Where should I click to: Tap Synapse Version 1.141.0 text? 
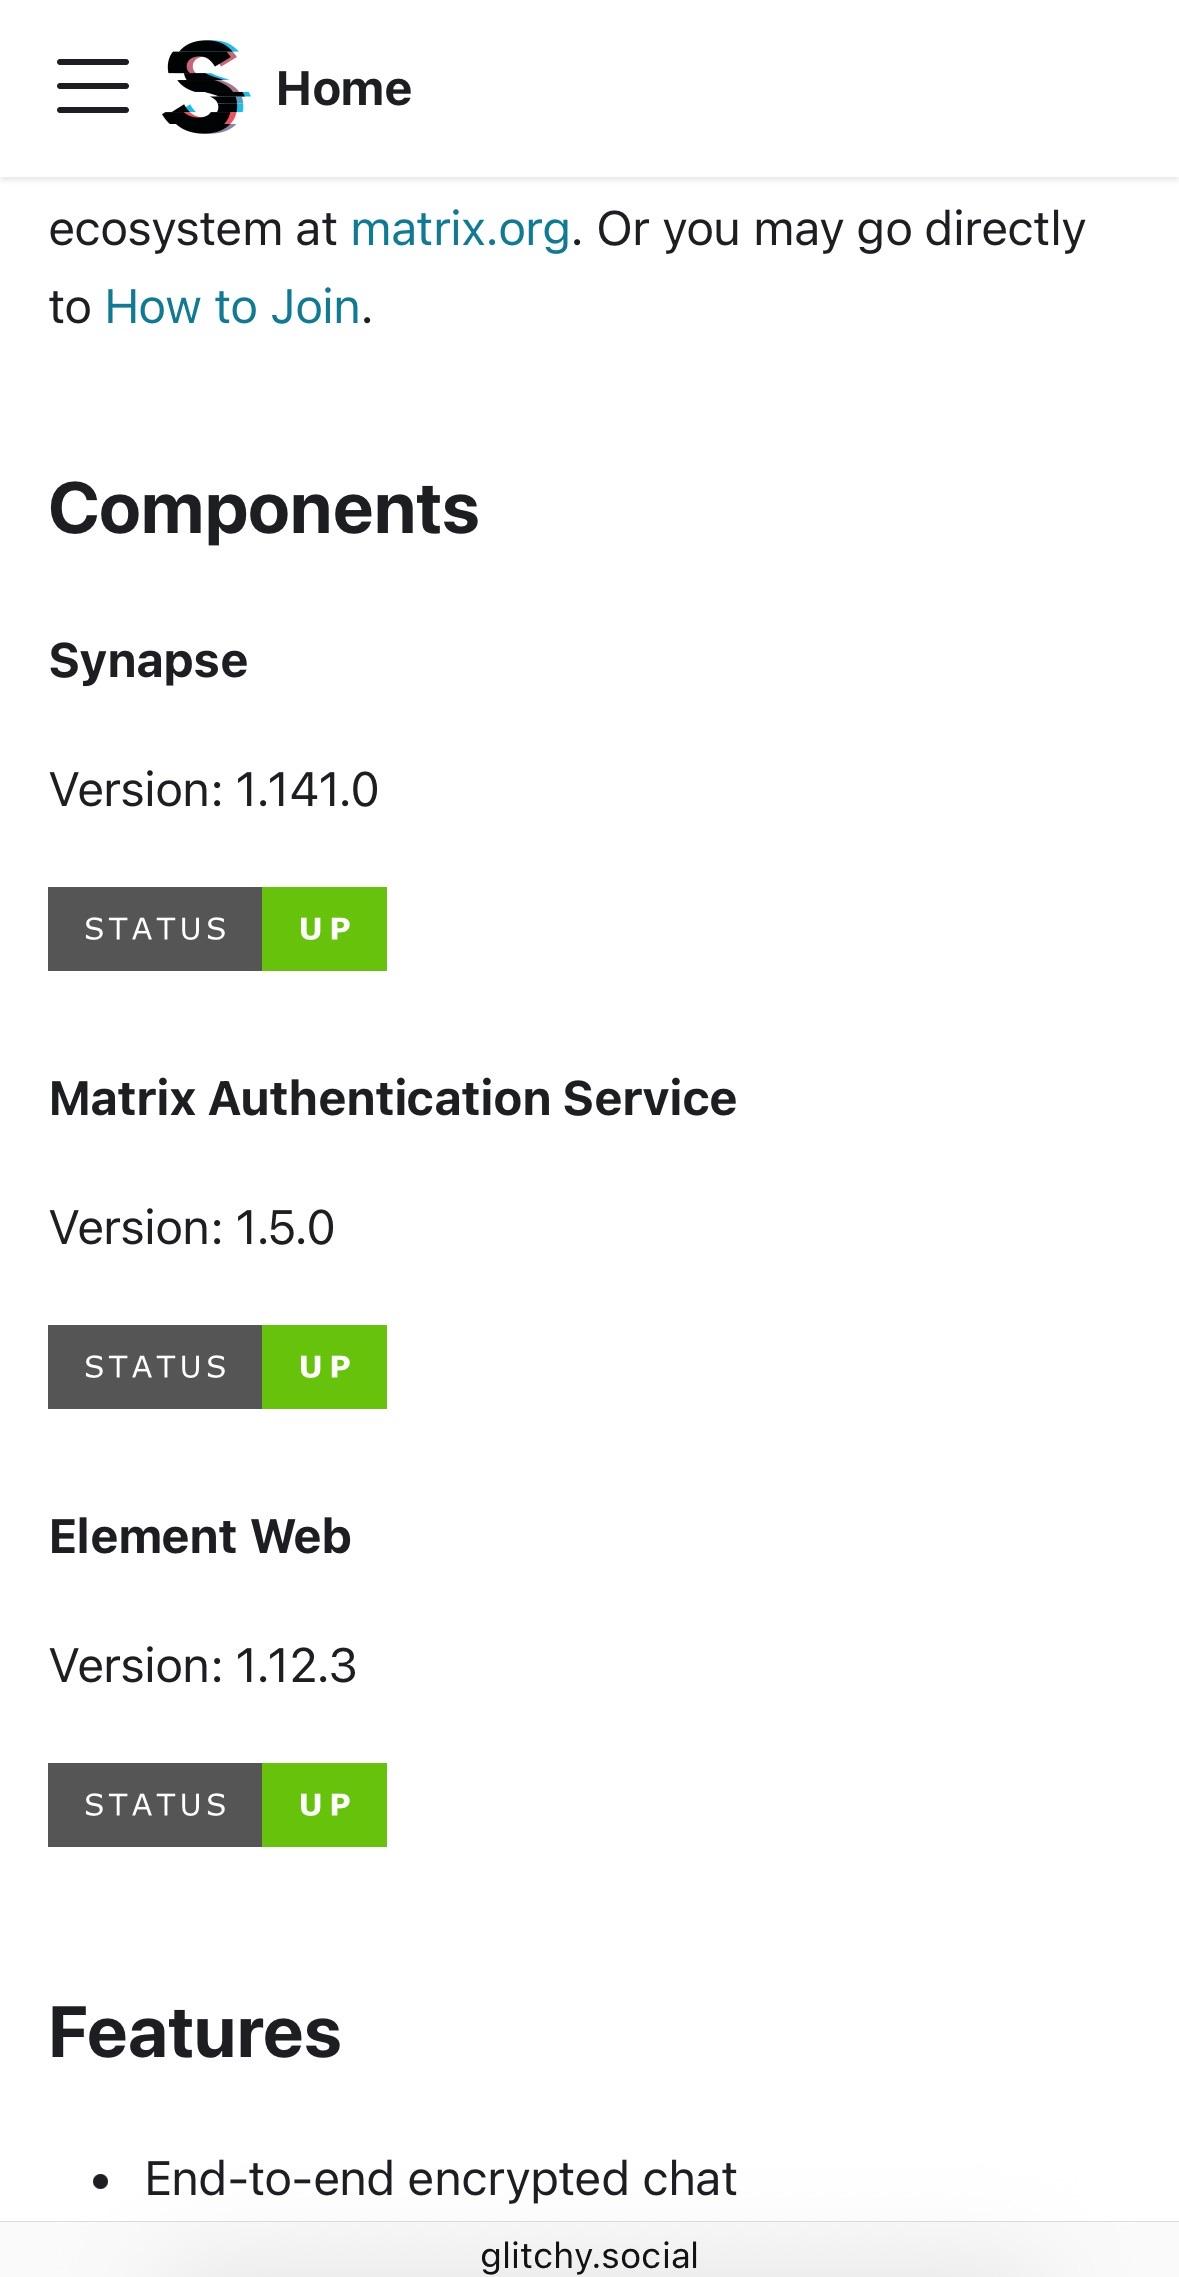click(214, 790)
